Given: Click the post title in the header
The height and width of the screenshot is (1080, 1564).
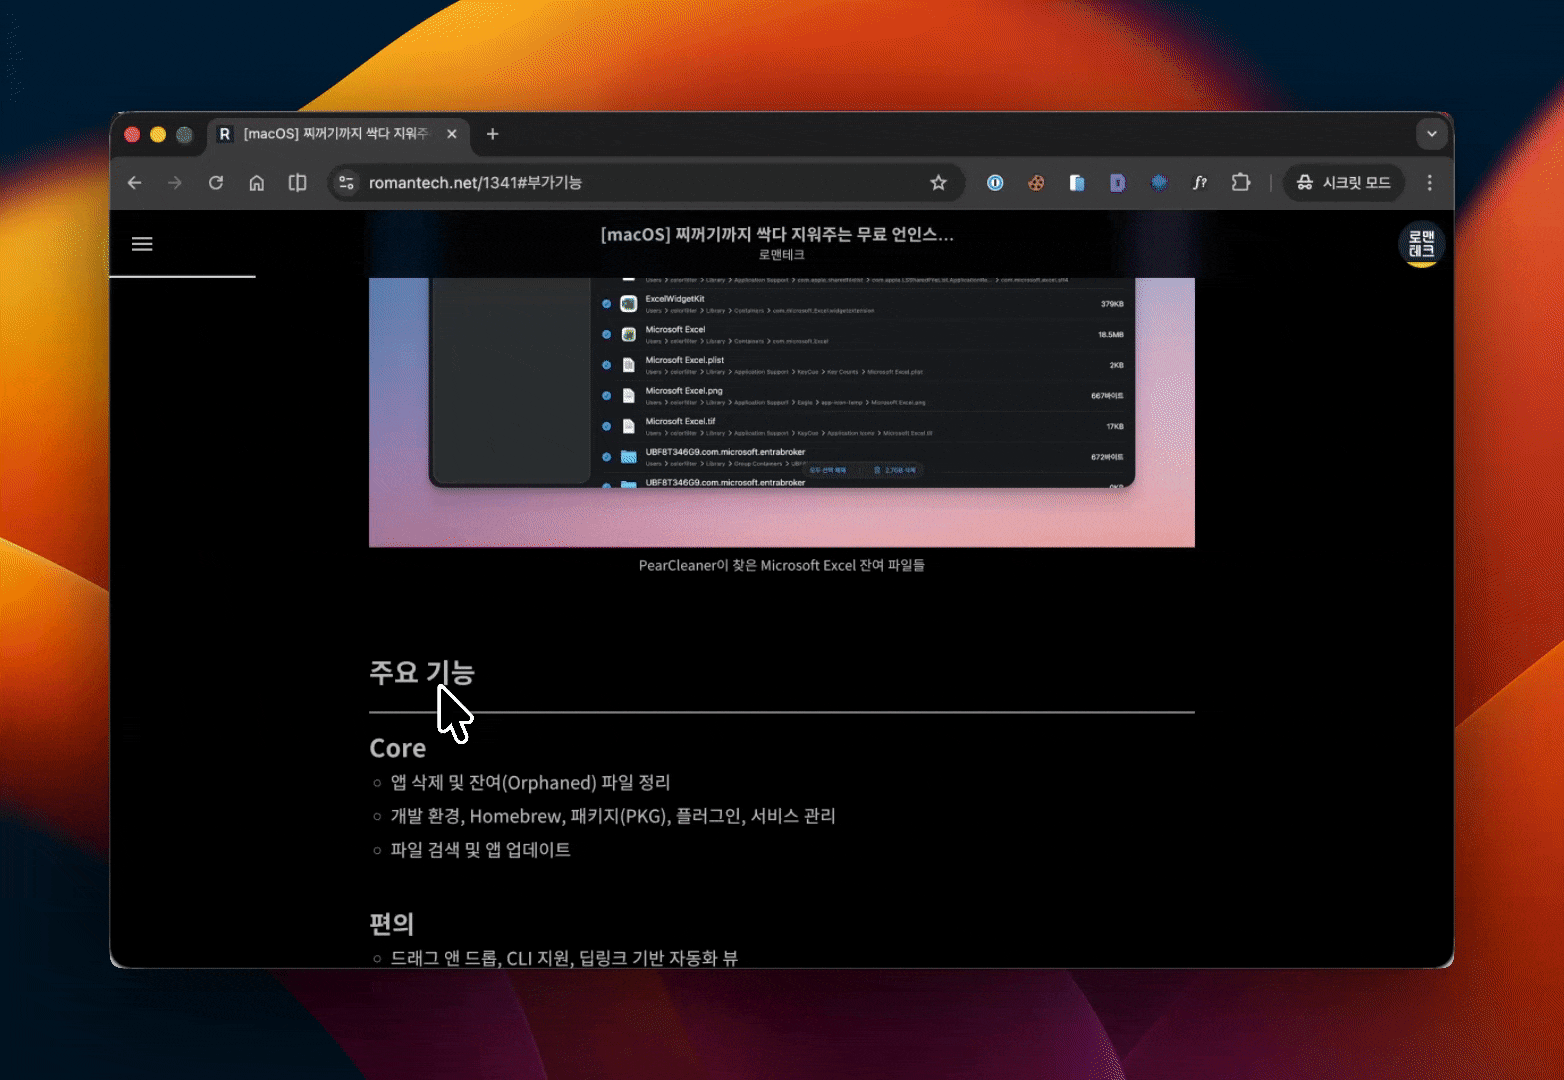Looking at the screenshot, I should click(777, 234).
